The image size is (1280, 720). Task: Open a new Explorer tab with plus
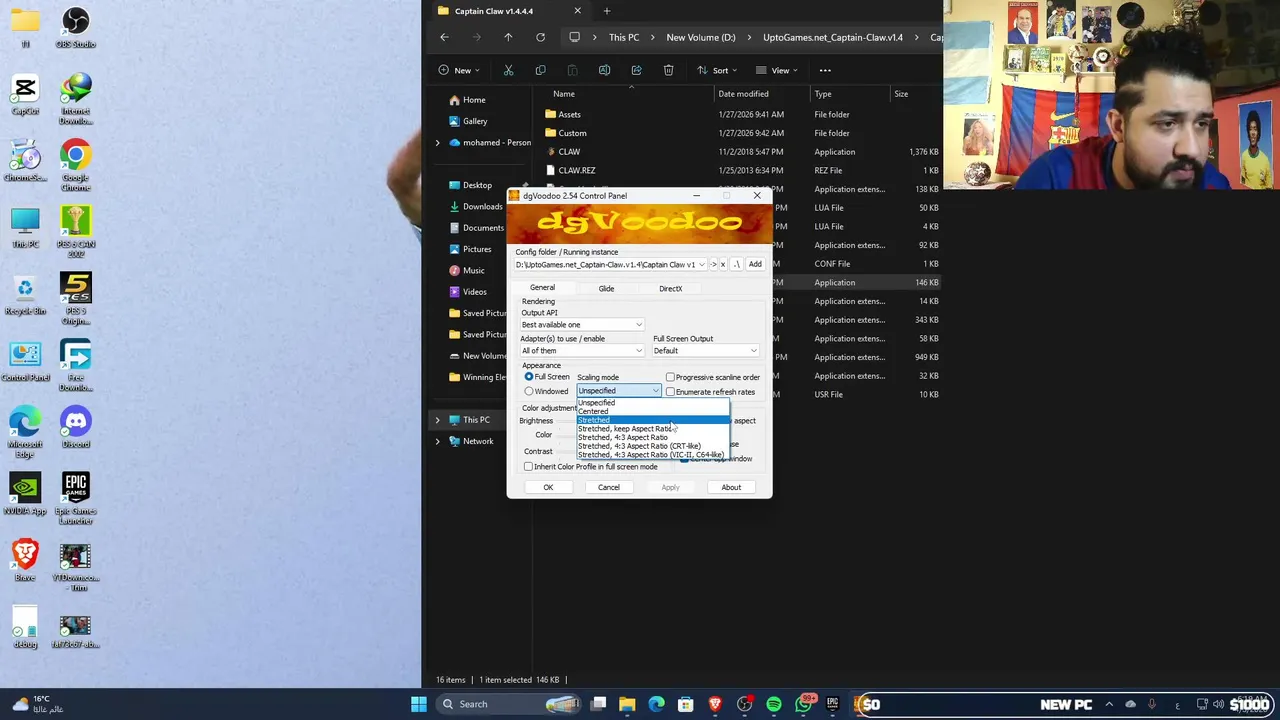point(606,11)
